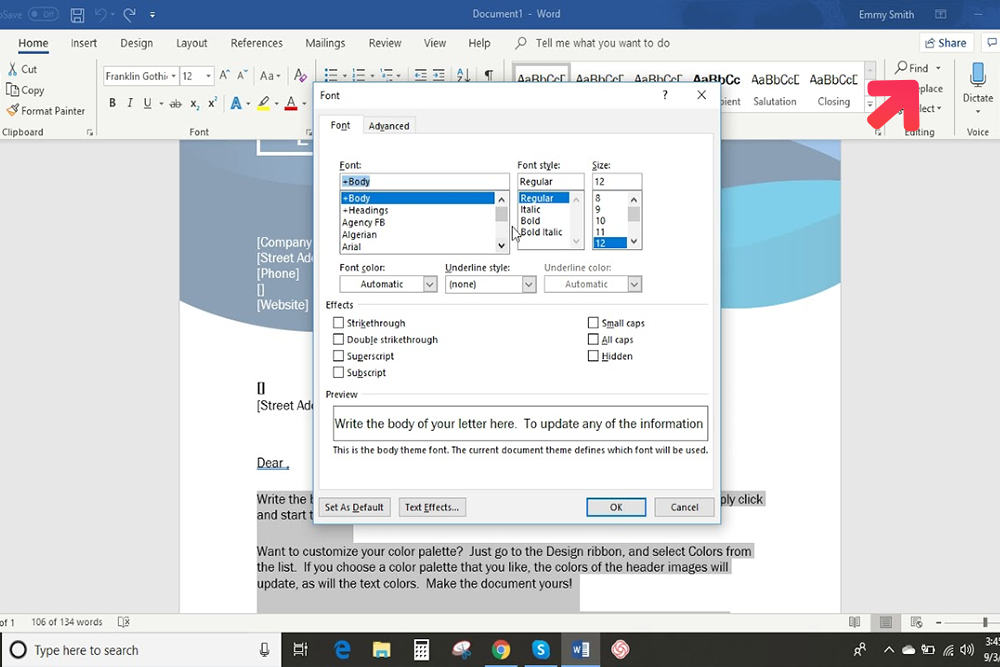Enable the Double strikethrough checkbox

(338, 339)
